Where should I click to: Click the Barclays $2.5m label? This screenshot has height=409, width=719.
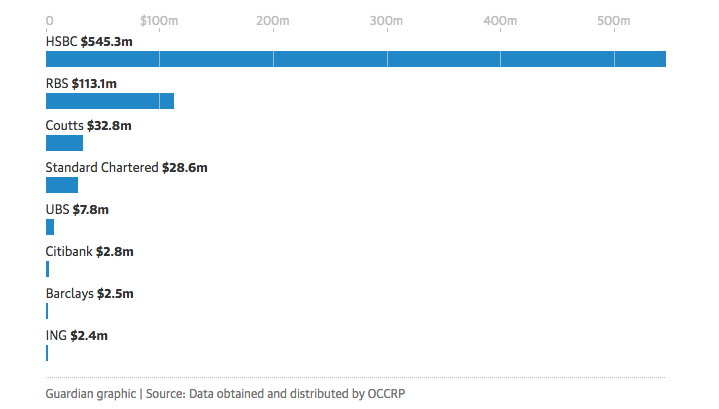point(89,294)
